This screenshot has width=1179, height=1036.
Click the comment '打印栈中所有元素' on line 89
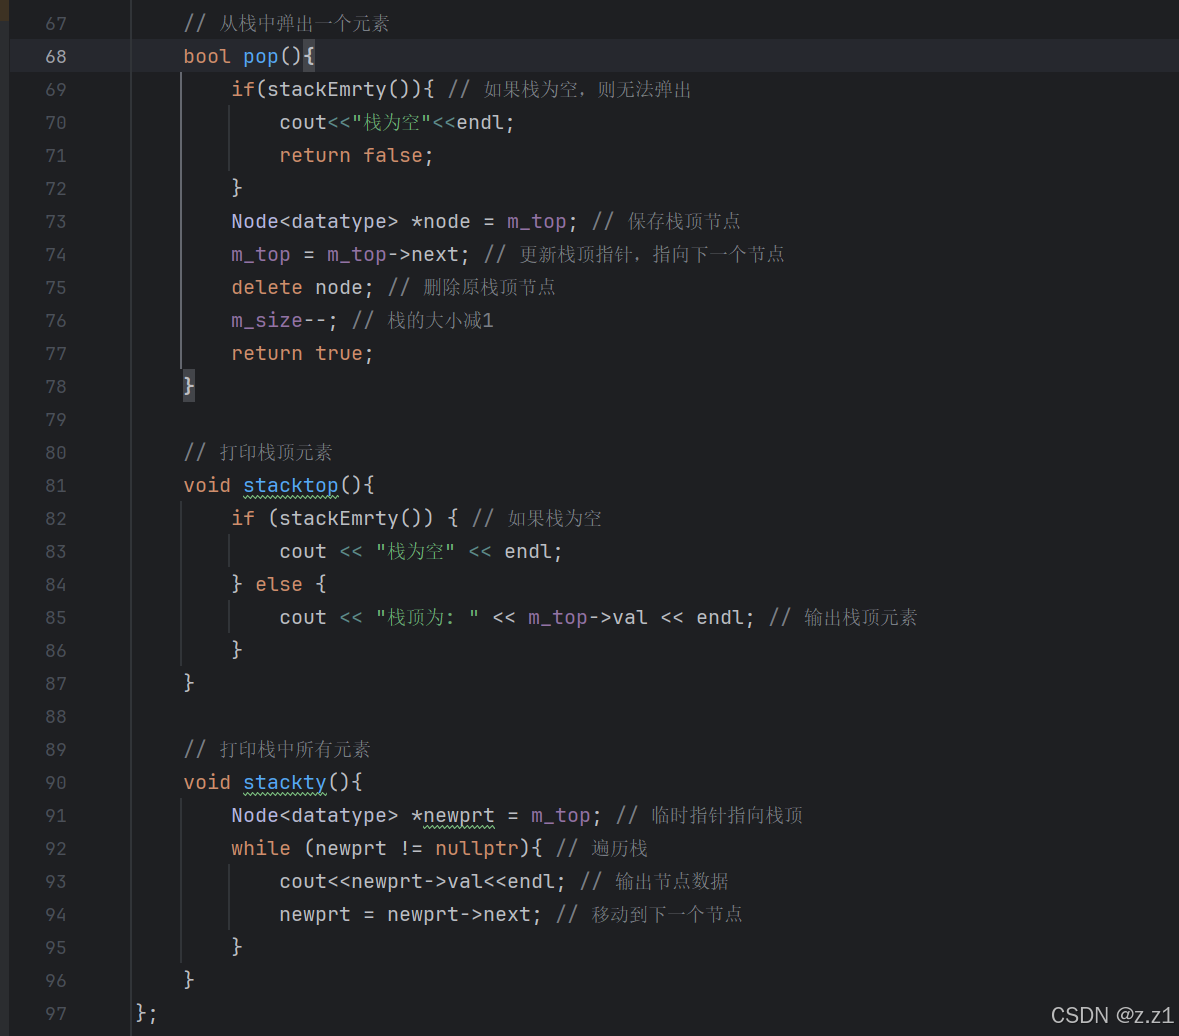(x=295, y=750)
